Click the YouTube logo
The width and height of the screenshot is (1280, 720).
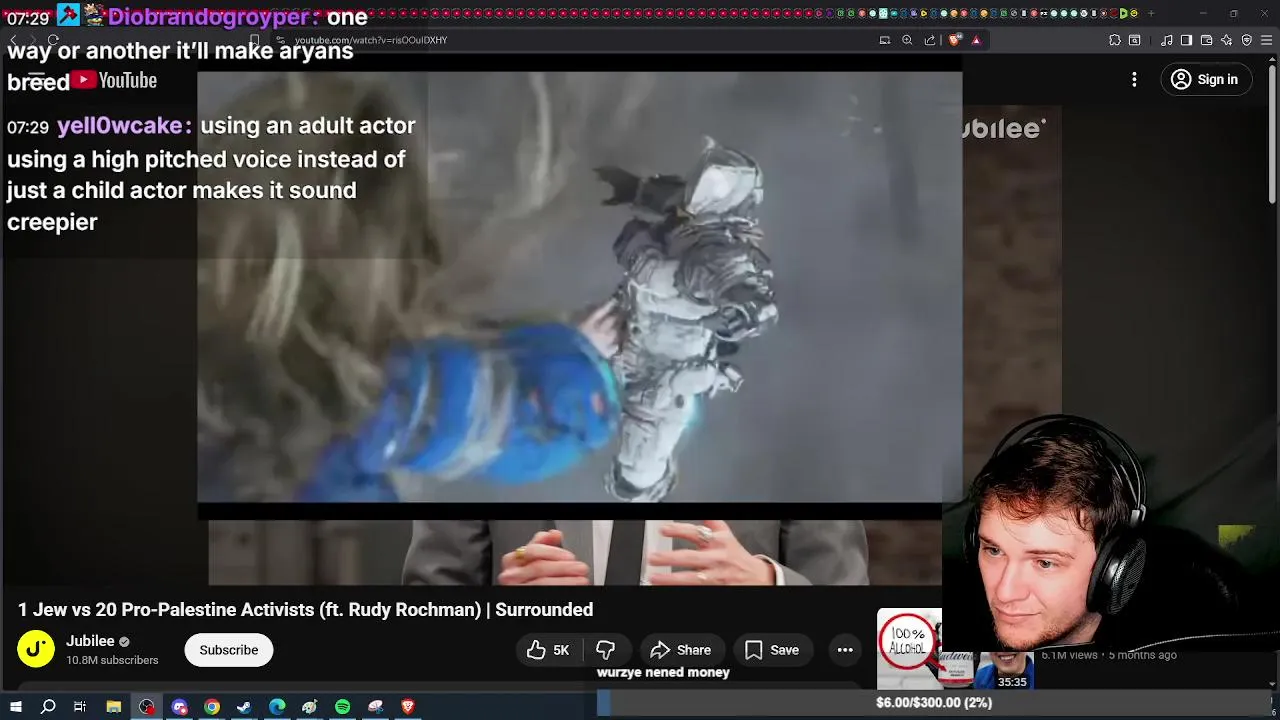tap(114, 80)
